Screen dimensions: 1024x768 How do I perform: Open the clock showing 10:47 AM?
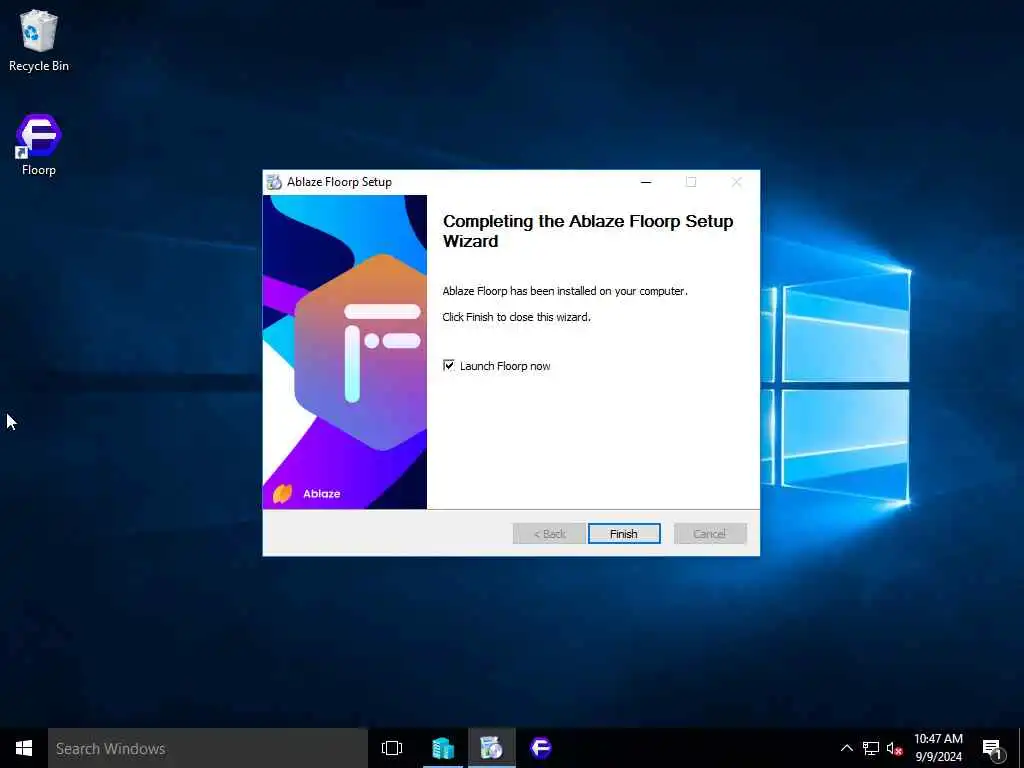click(938, 748)
